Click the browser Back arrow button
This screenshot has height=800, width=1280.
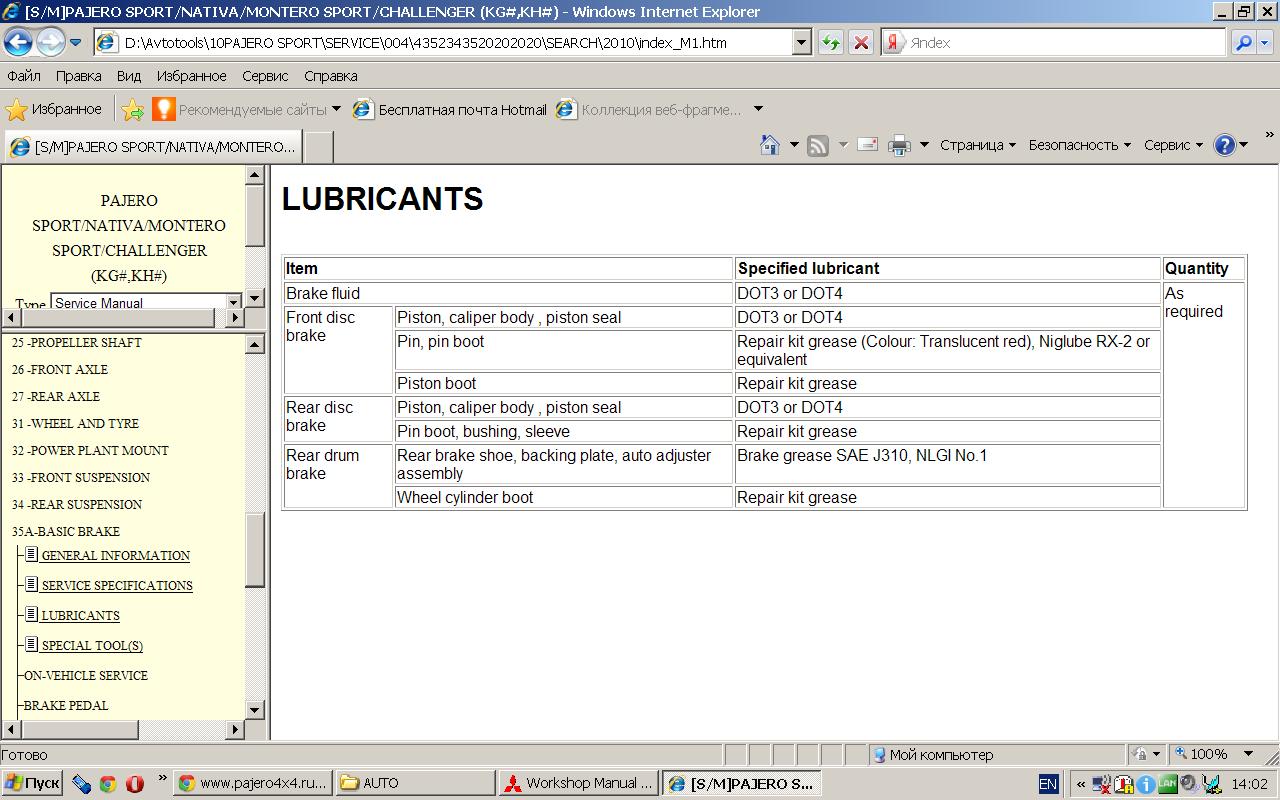tap(18, 42)
